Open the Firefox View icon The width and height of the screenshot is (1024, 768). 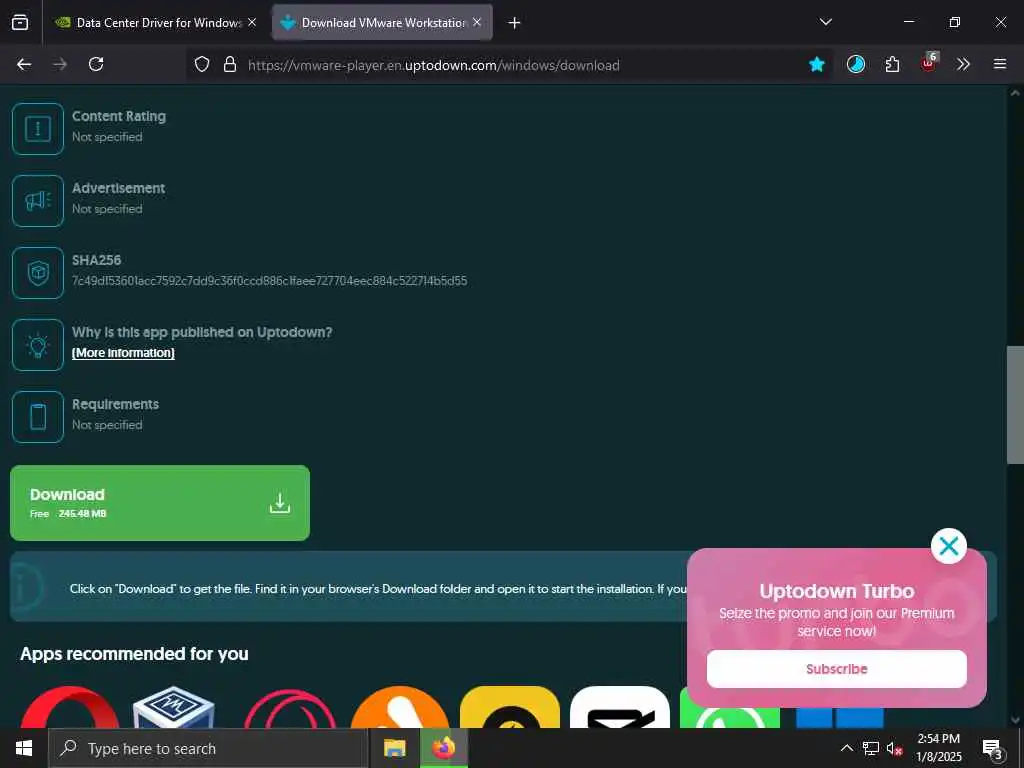click(x=20, y=22)
